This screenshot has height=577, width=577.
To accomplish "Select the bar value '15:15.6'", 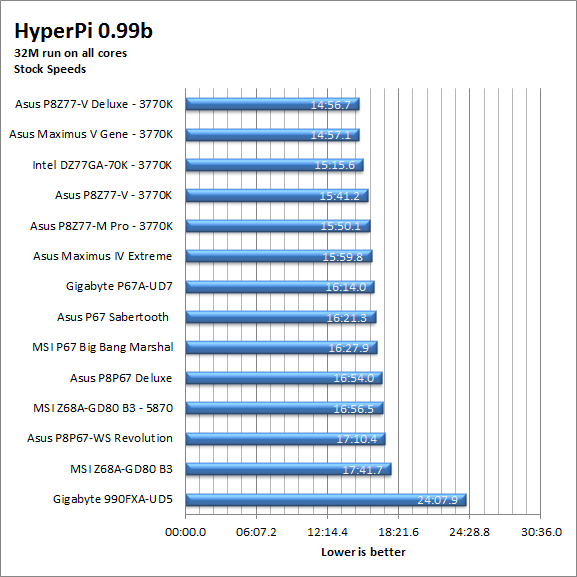I will (x=334, y=165).
